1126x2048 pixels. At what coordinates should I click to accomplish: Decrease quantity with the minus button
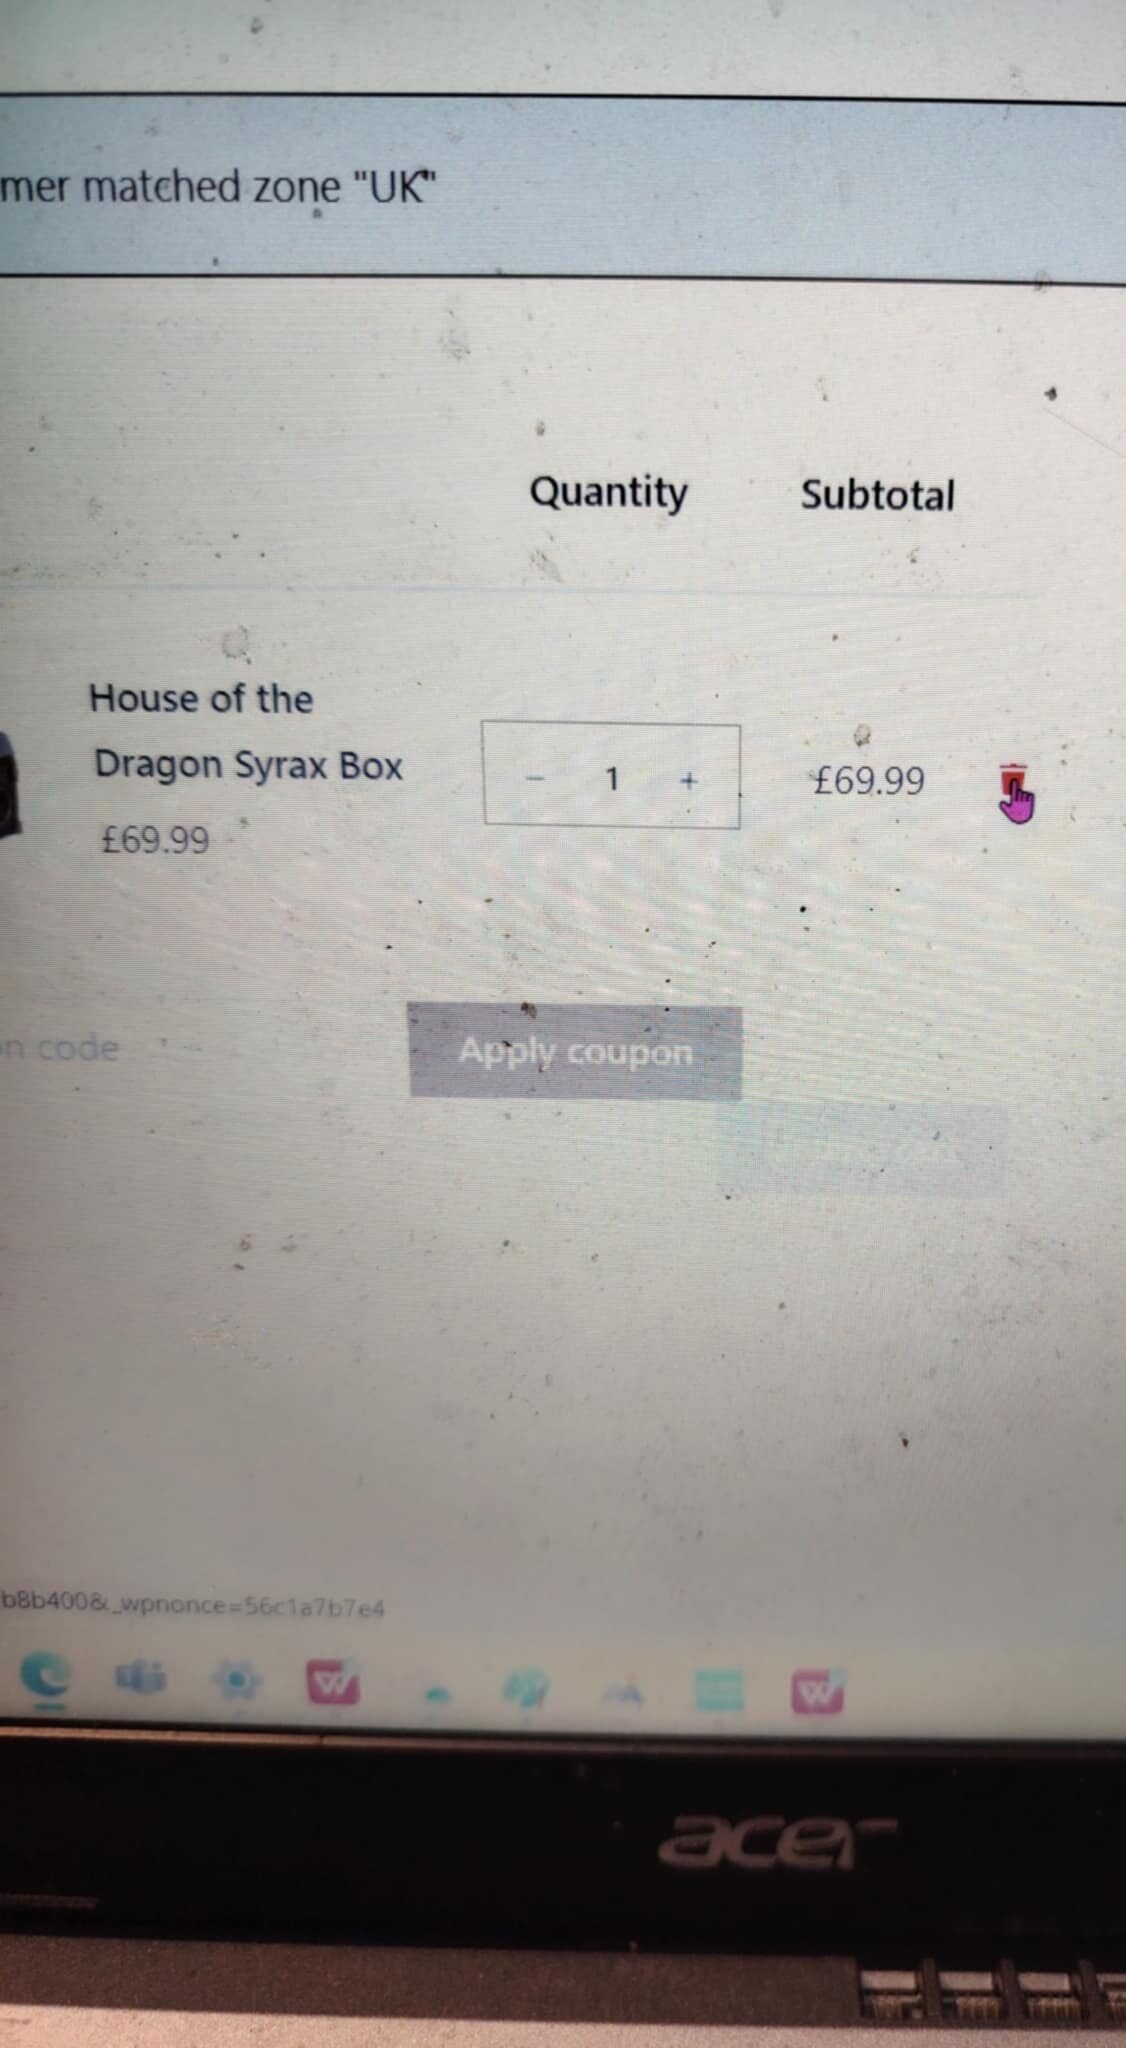[x=536, y=778]
